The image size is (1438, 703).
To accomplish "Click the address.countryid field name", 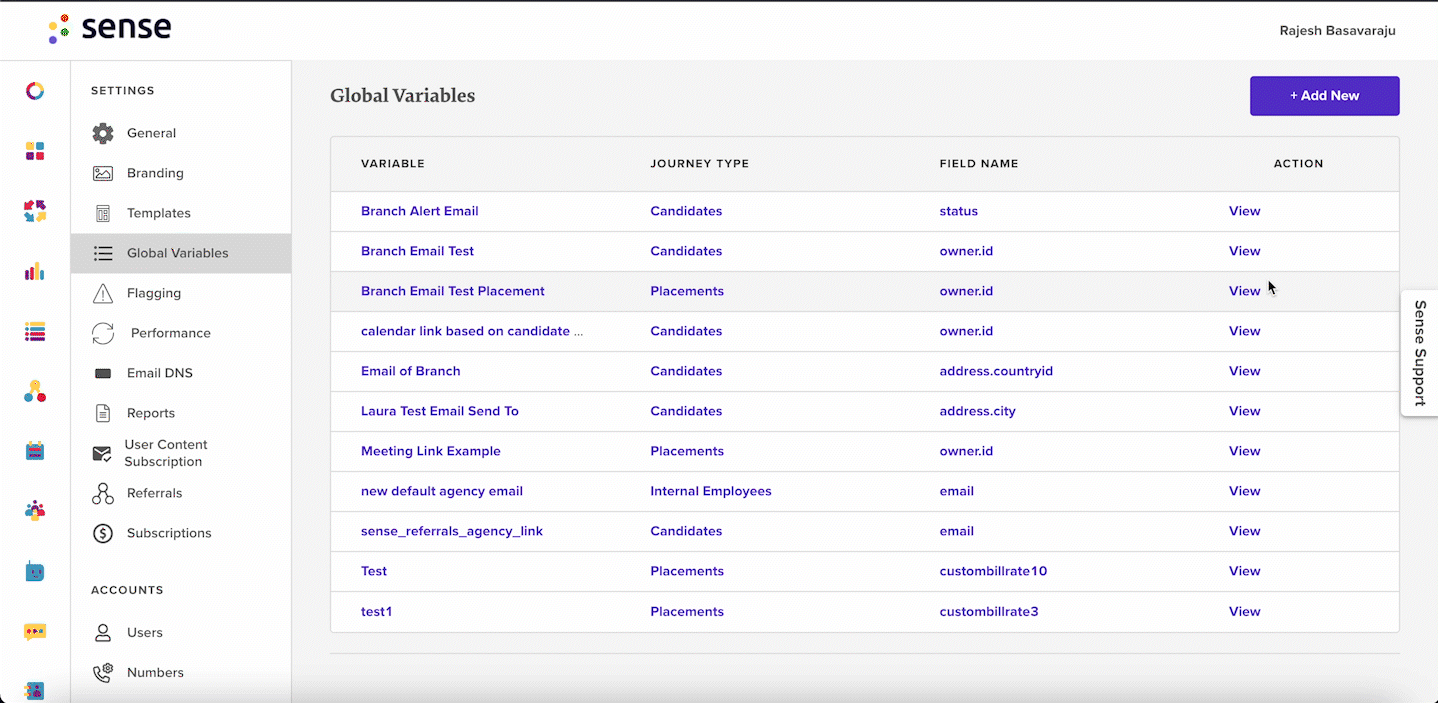I will pos(996,371).
